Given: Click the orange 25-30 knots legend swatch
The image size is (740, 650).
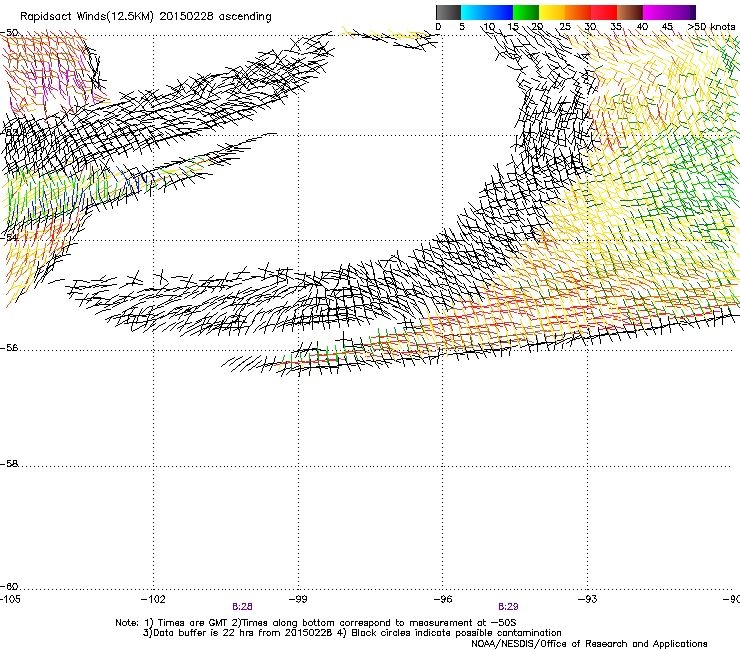Looking at the screenshot, I should point(578,12).
